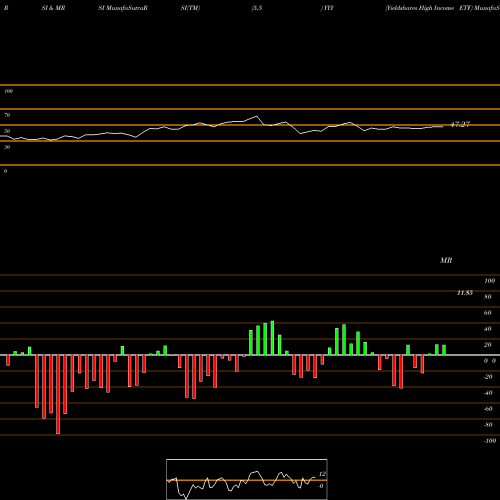Image resolution: width=500 pixels, height=500 pixels.
Task: Click the 'SI(TM)' header label
Action: pos(190,8)
